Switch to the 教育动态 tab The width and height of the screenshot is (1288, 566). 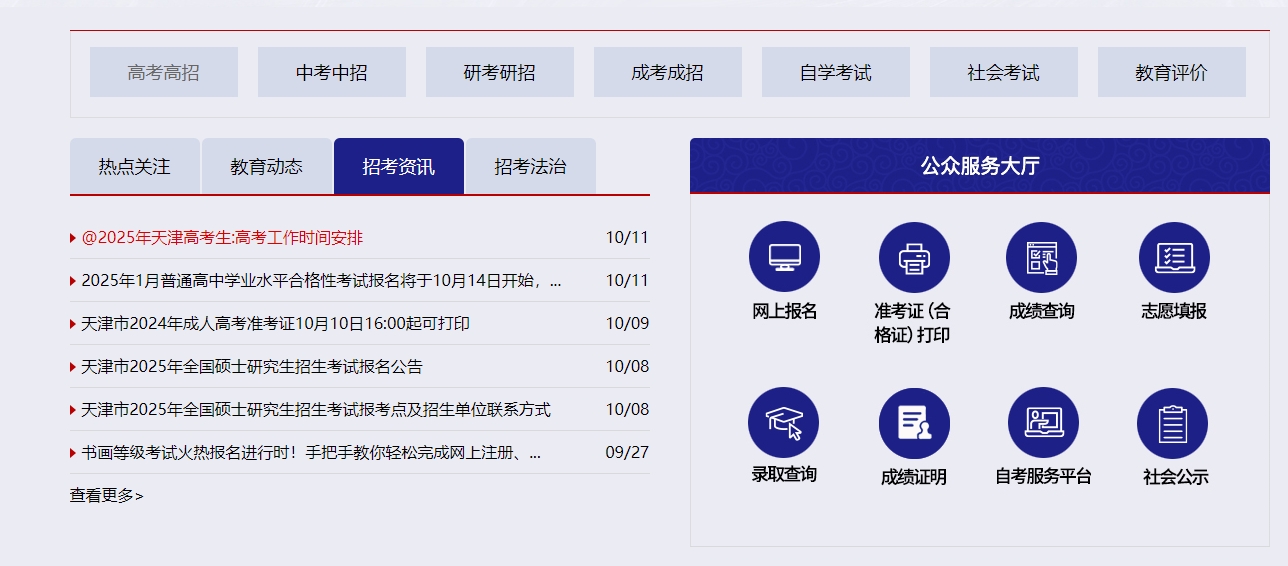click(267, 167)
